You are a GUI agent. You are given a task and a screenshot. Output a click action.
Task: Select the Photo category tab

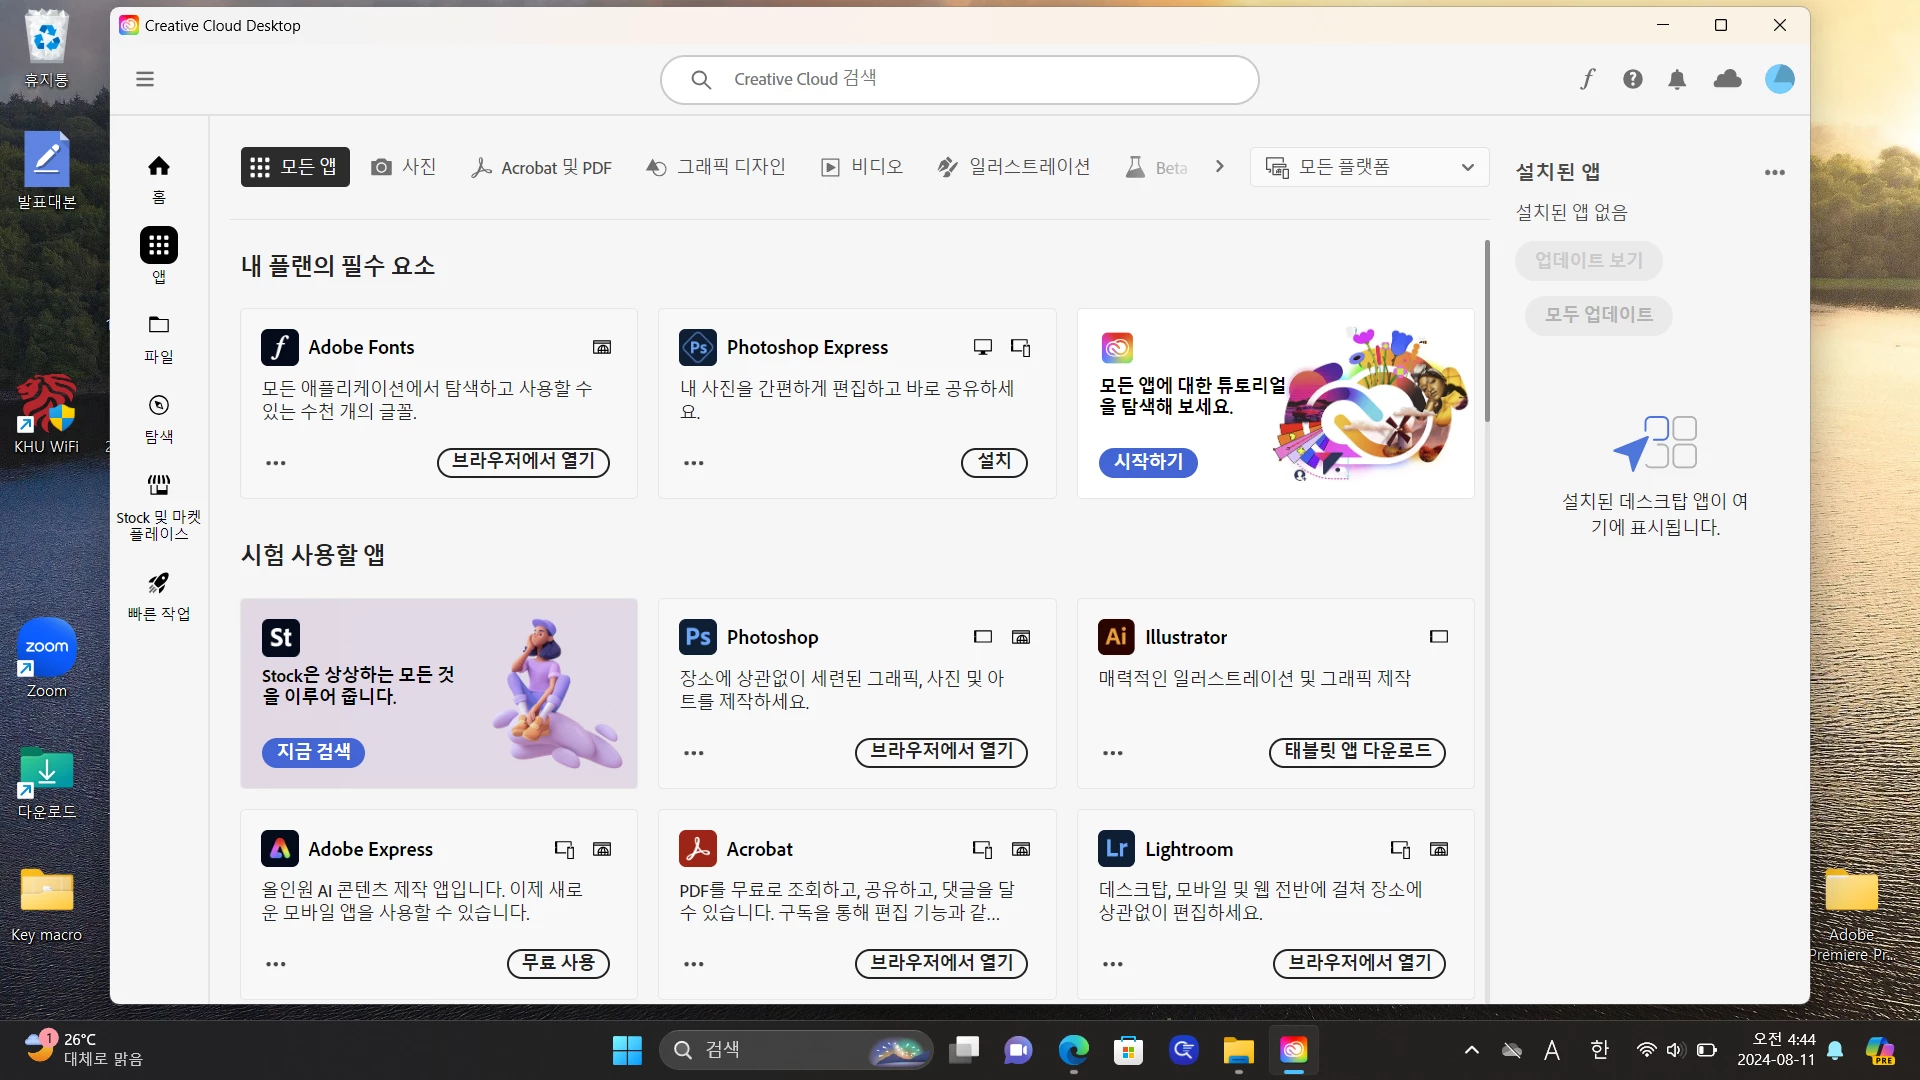(x=404, y=167)
